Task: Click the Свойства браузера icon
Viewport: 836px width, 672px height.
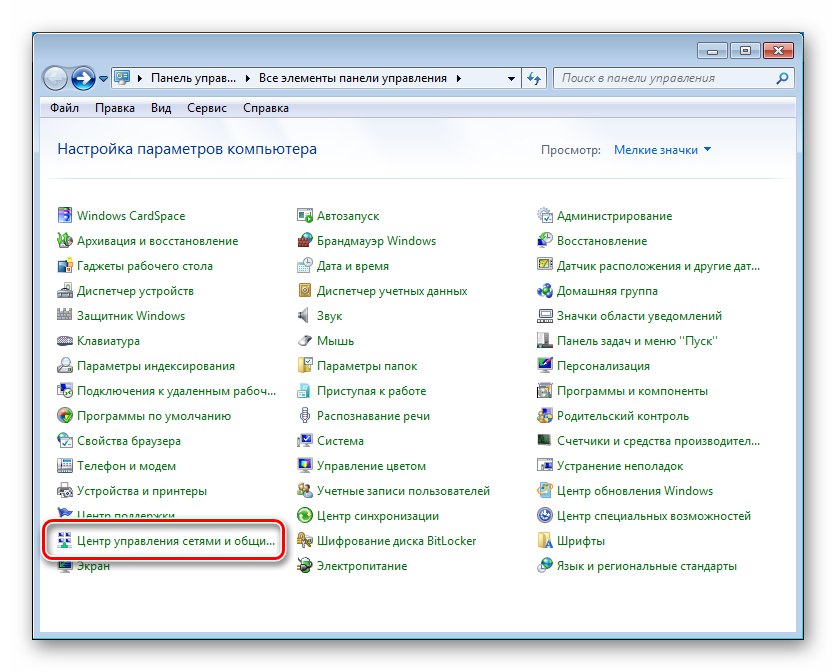Action: (x=65, y=441)
